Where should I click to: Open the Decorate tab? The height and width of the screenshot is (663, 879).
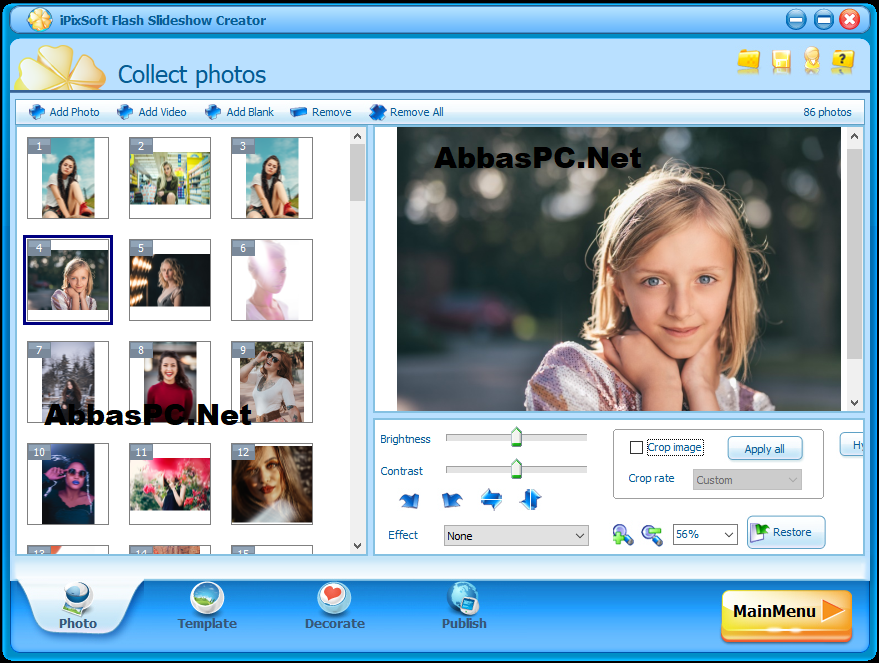pos(335,606)
